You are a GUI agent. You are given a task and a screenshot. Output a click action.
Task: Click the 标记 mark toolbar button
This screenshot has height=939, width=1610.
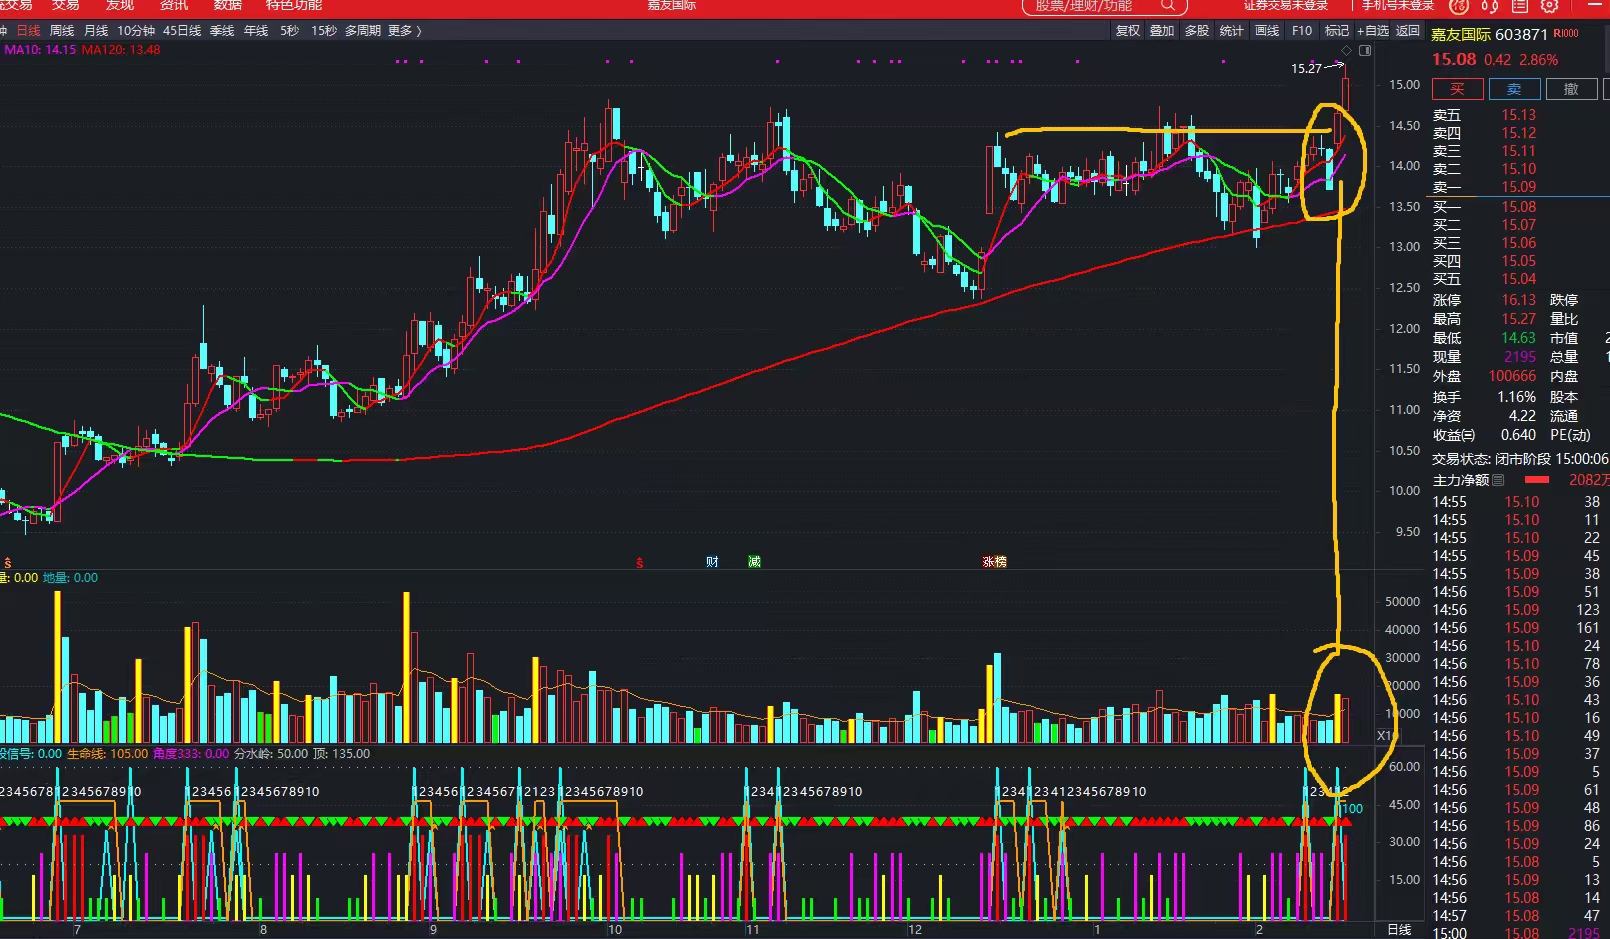[x=1337, y=31]
